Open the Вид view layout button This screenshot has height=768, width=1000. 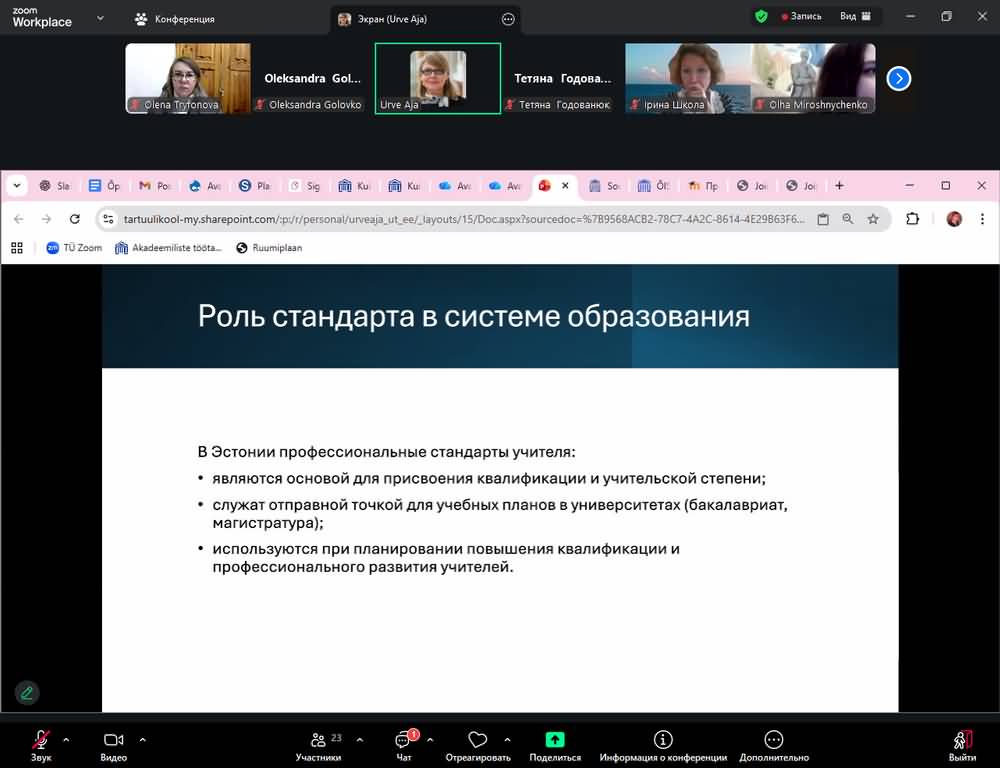(x=856, y=16)
